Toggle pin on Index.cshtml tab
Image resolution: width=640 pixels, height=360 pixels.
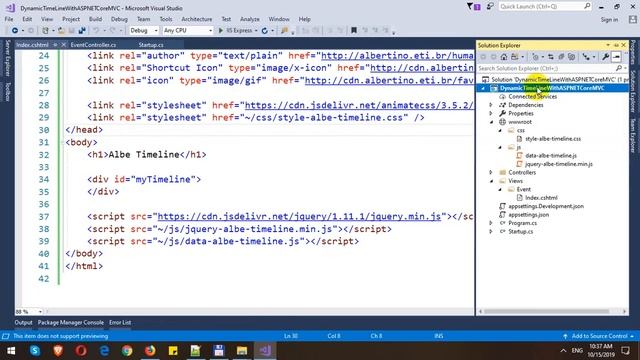pos(55,45)
